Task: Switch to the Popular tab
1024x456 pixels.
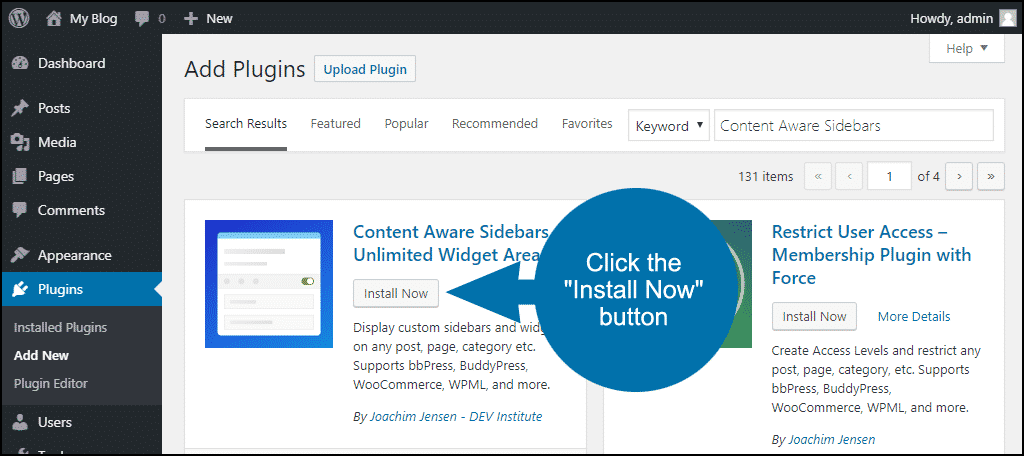Action: 406,123
